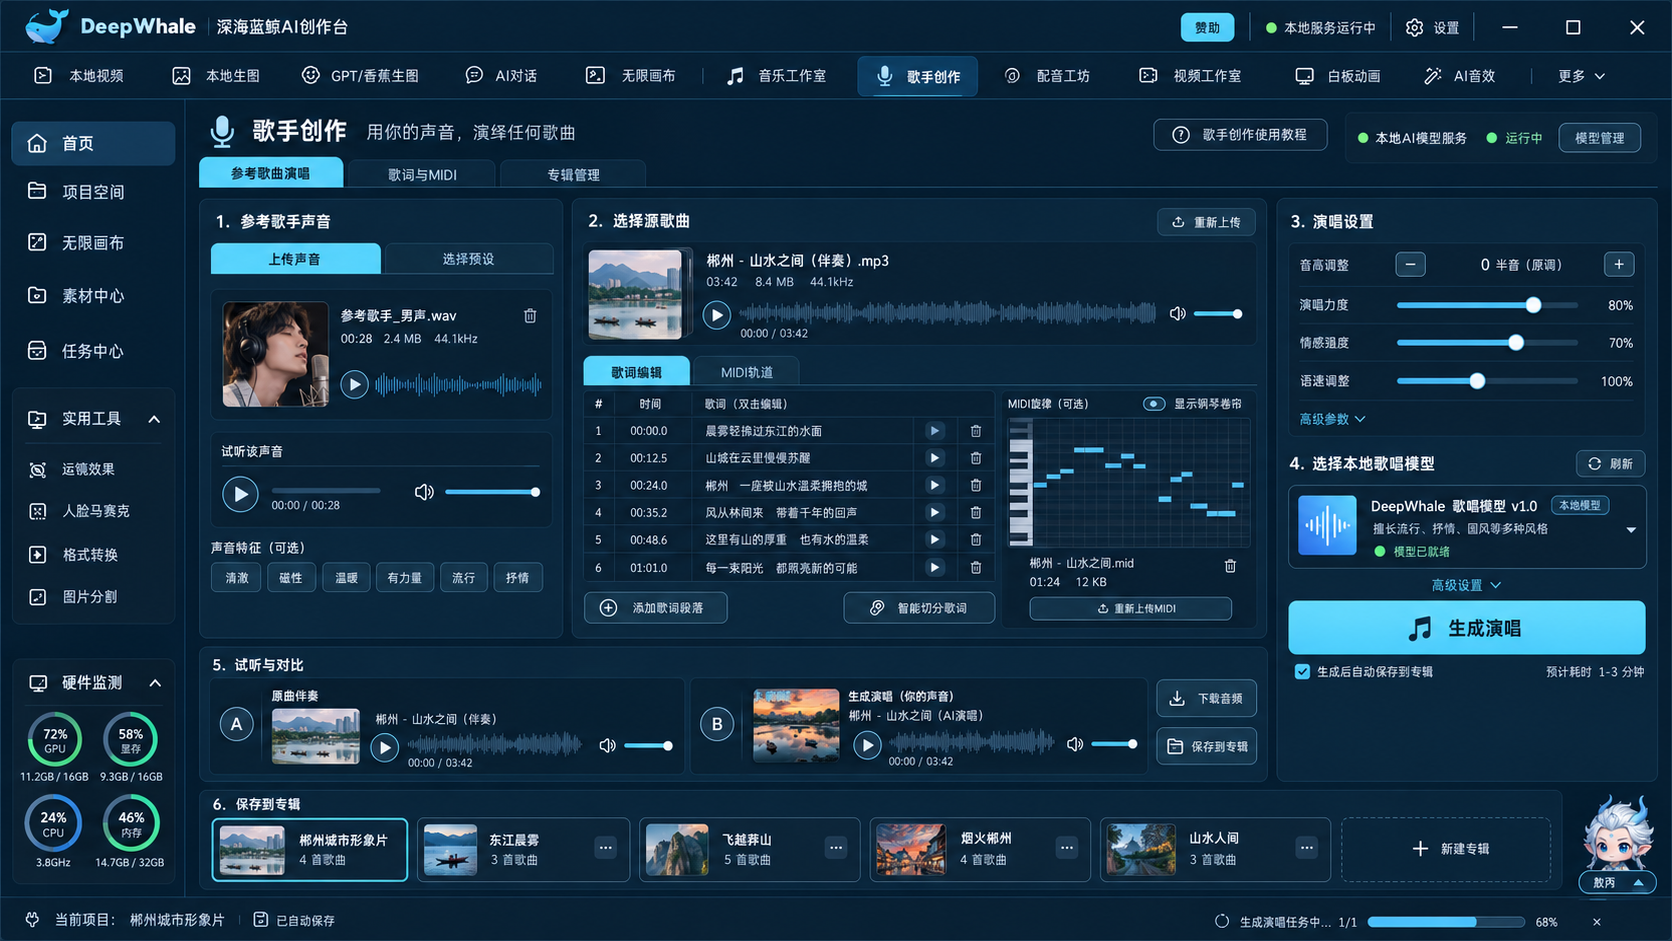The height and width of the screenshot is (941, 1672).
Task: Open more options for 烟火郴州 album
Action: 1067,848
